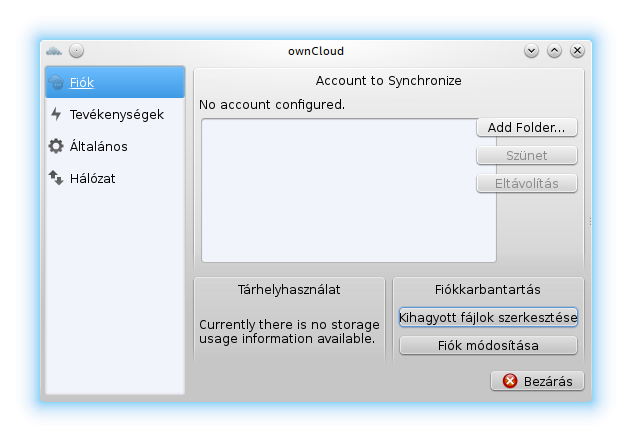
Task: Click the up-down arrows network icon
Action: point(56,178)
